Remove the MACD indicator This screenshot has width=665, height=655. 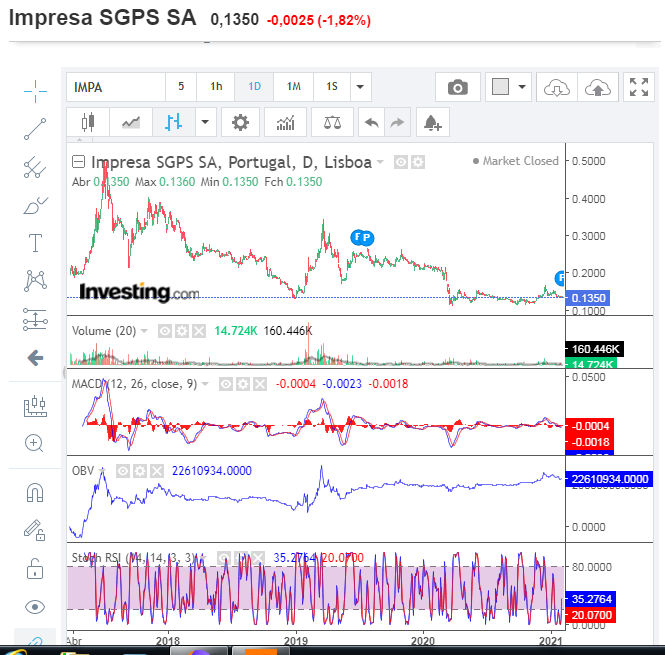click(x=260, y=384)
